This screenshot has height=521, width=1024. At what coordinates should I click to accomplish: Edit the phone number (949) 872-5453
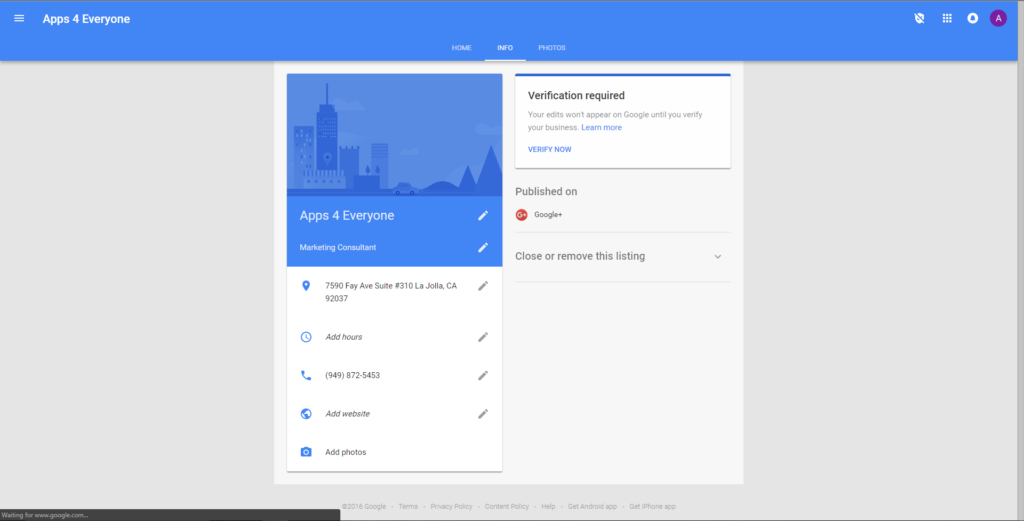[483, 375]
